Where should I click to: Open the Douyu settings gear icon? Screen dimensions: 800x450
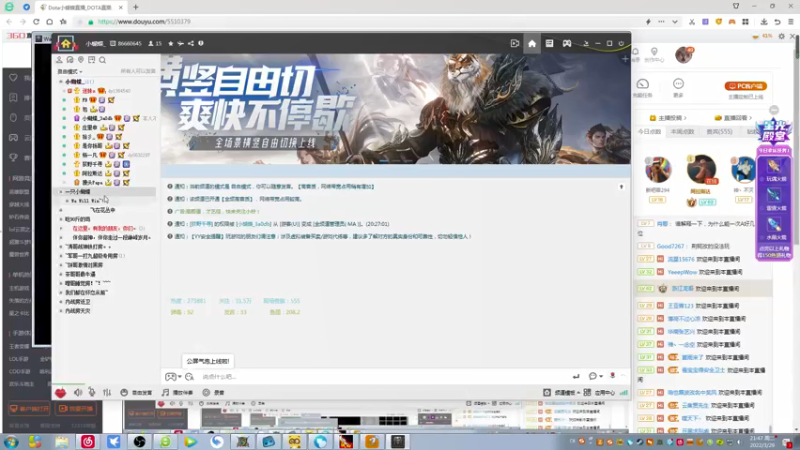[x=782, y=36]
